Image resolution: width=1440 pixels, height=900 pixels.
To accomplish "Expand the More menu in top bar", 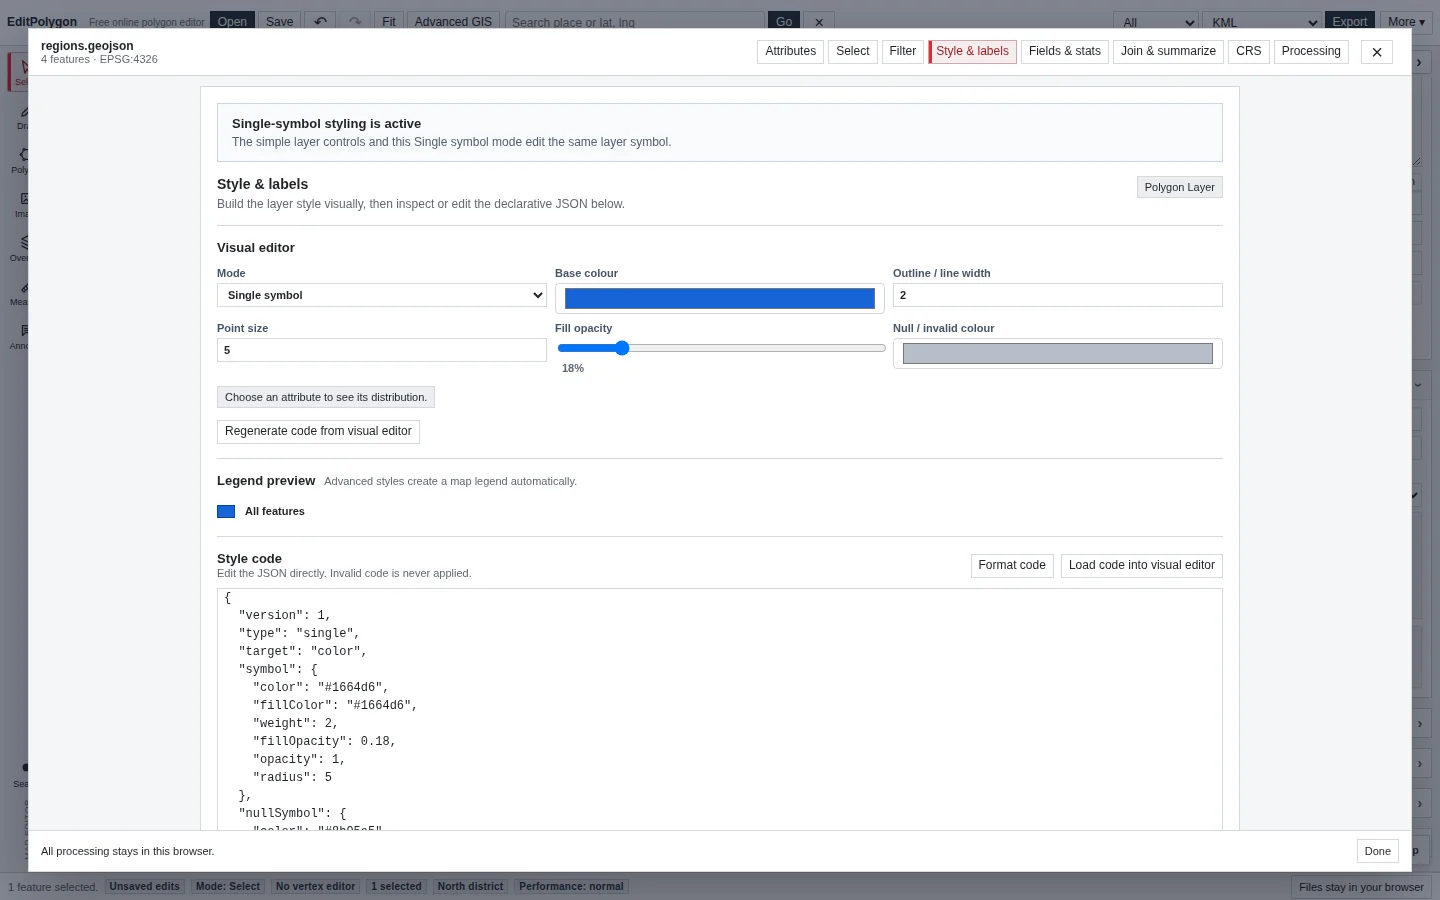I will [1406, 21].
